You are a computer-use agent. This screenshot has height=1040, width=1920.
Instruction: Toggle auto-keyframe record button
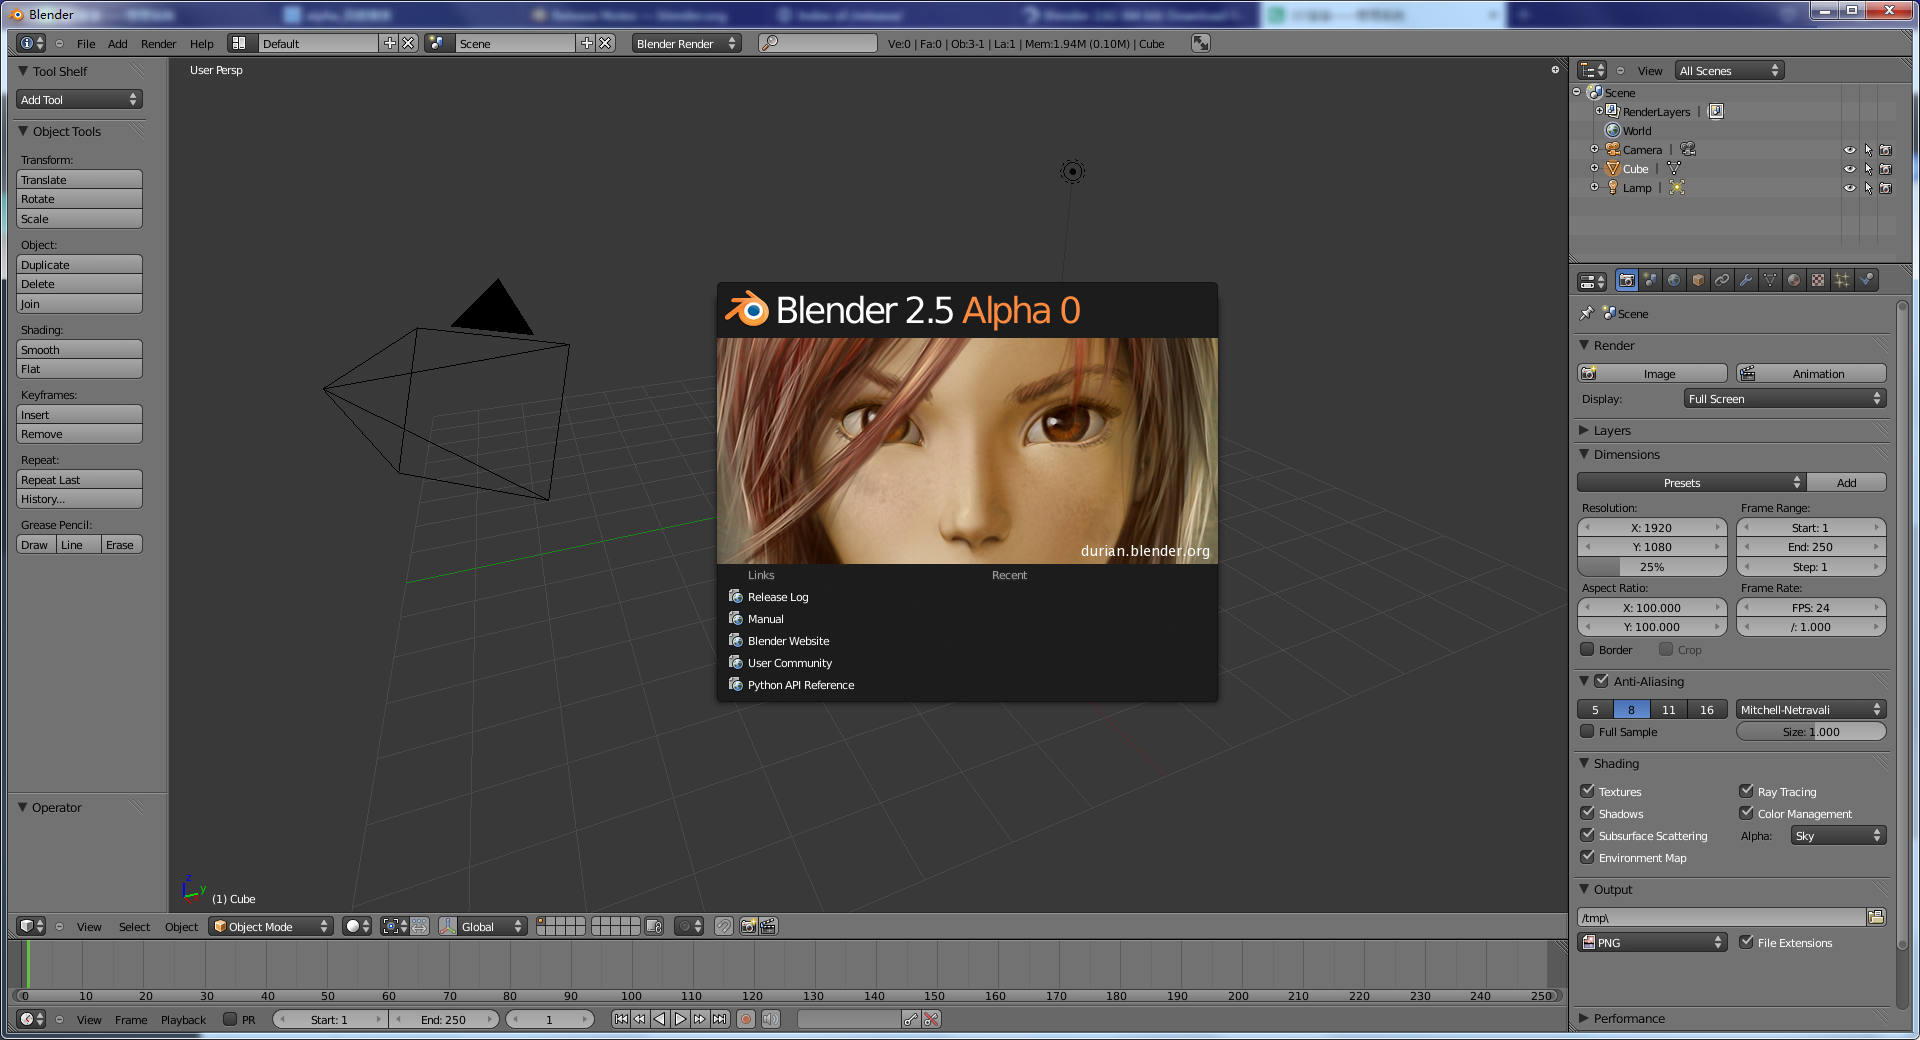pos(746,1019)
